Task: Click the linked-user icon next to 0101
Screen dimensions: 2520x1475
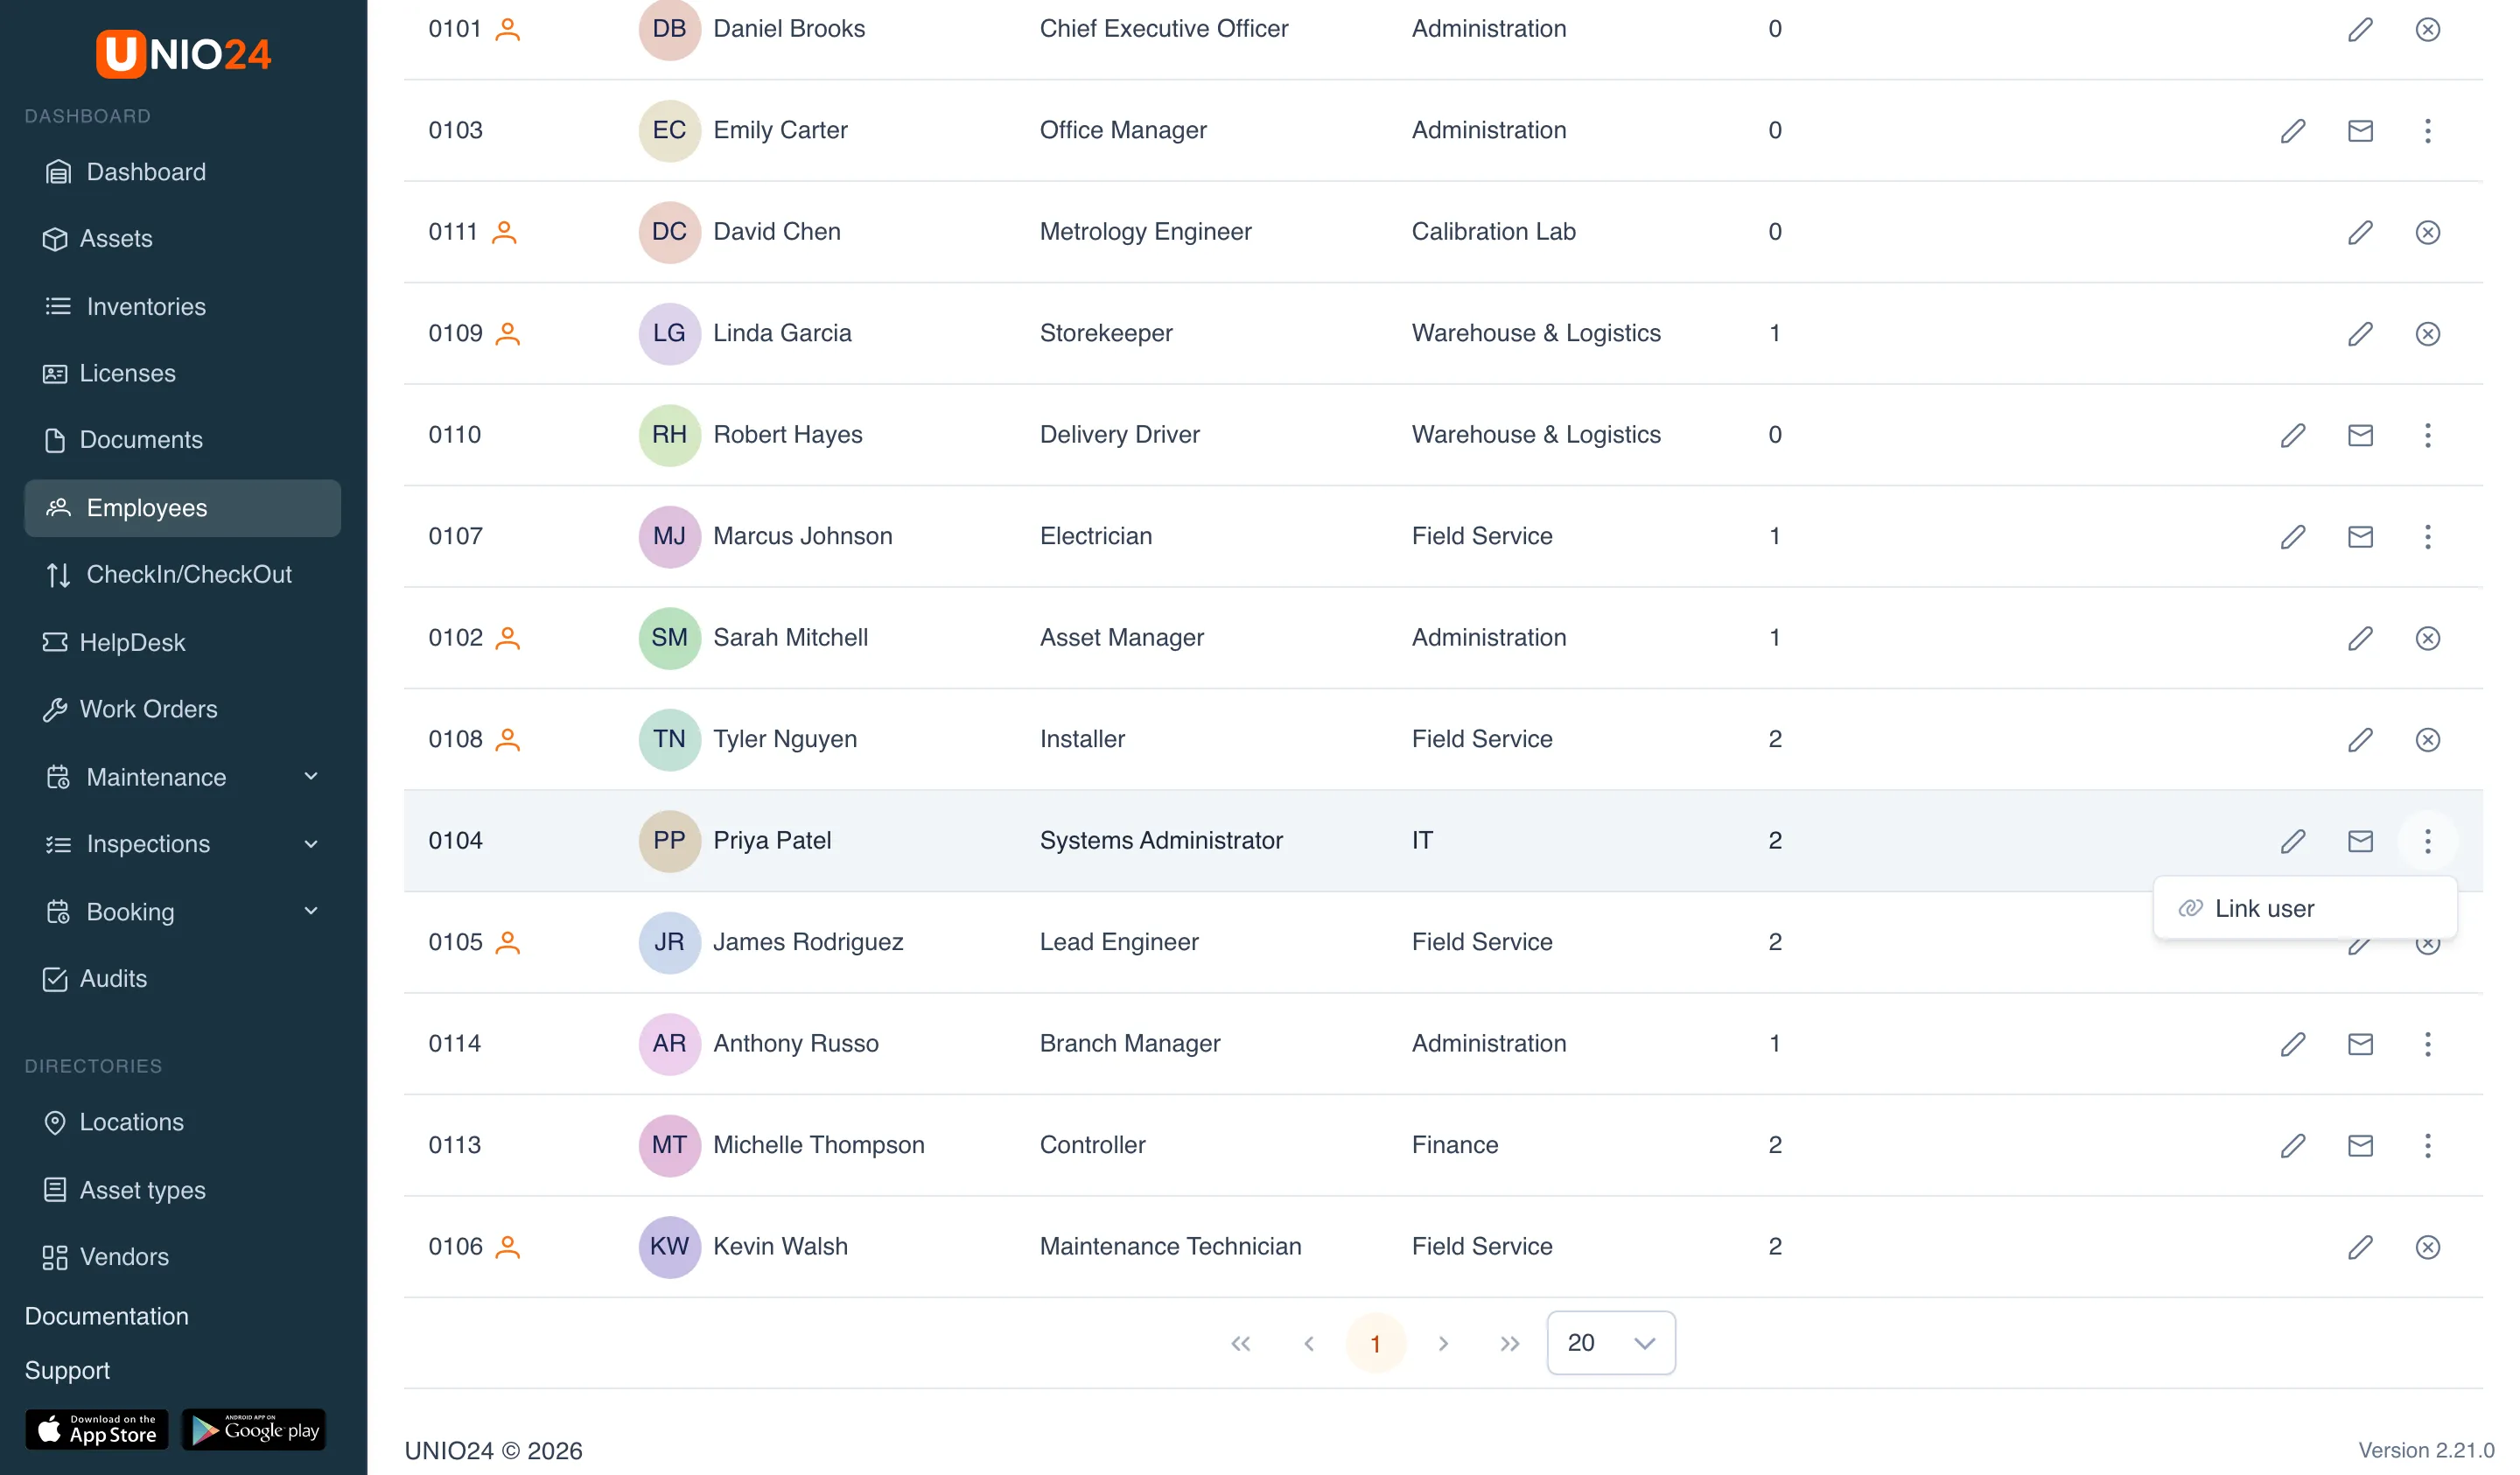Action: click(x=508, y=29)
